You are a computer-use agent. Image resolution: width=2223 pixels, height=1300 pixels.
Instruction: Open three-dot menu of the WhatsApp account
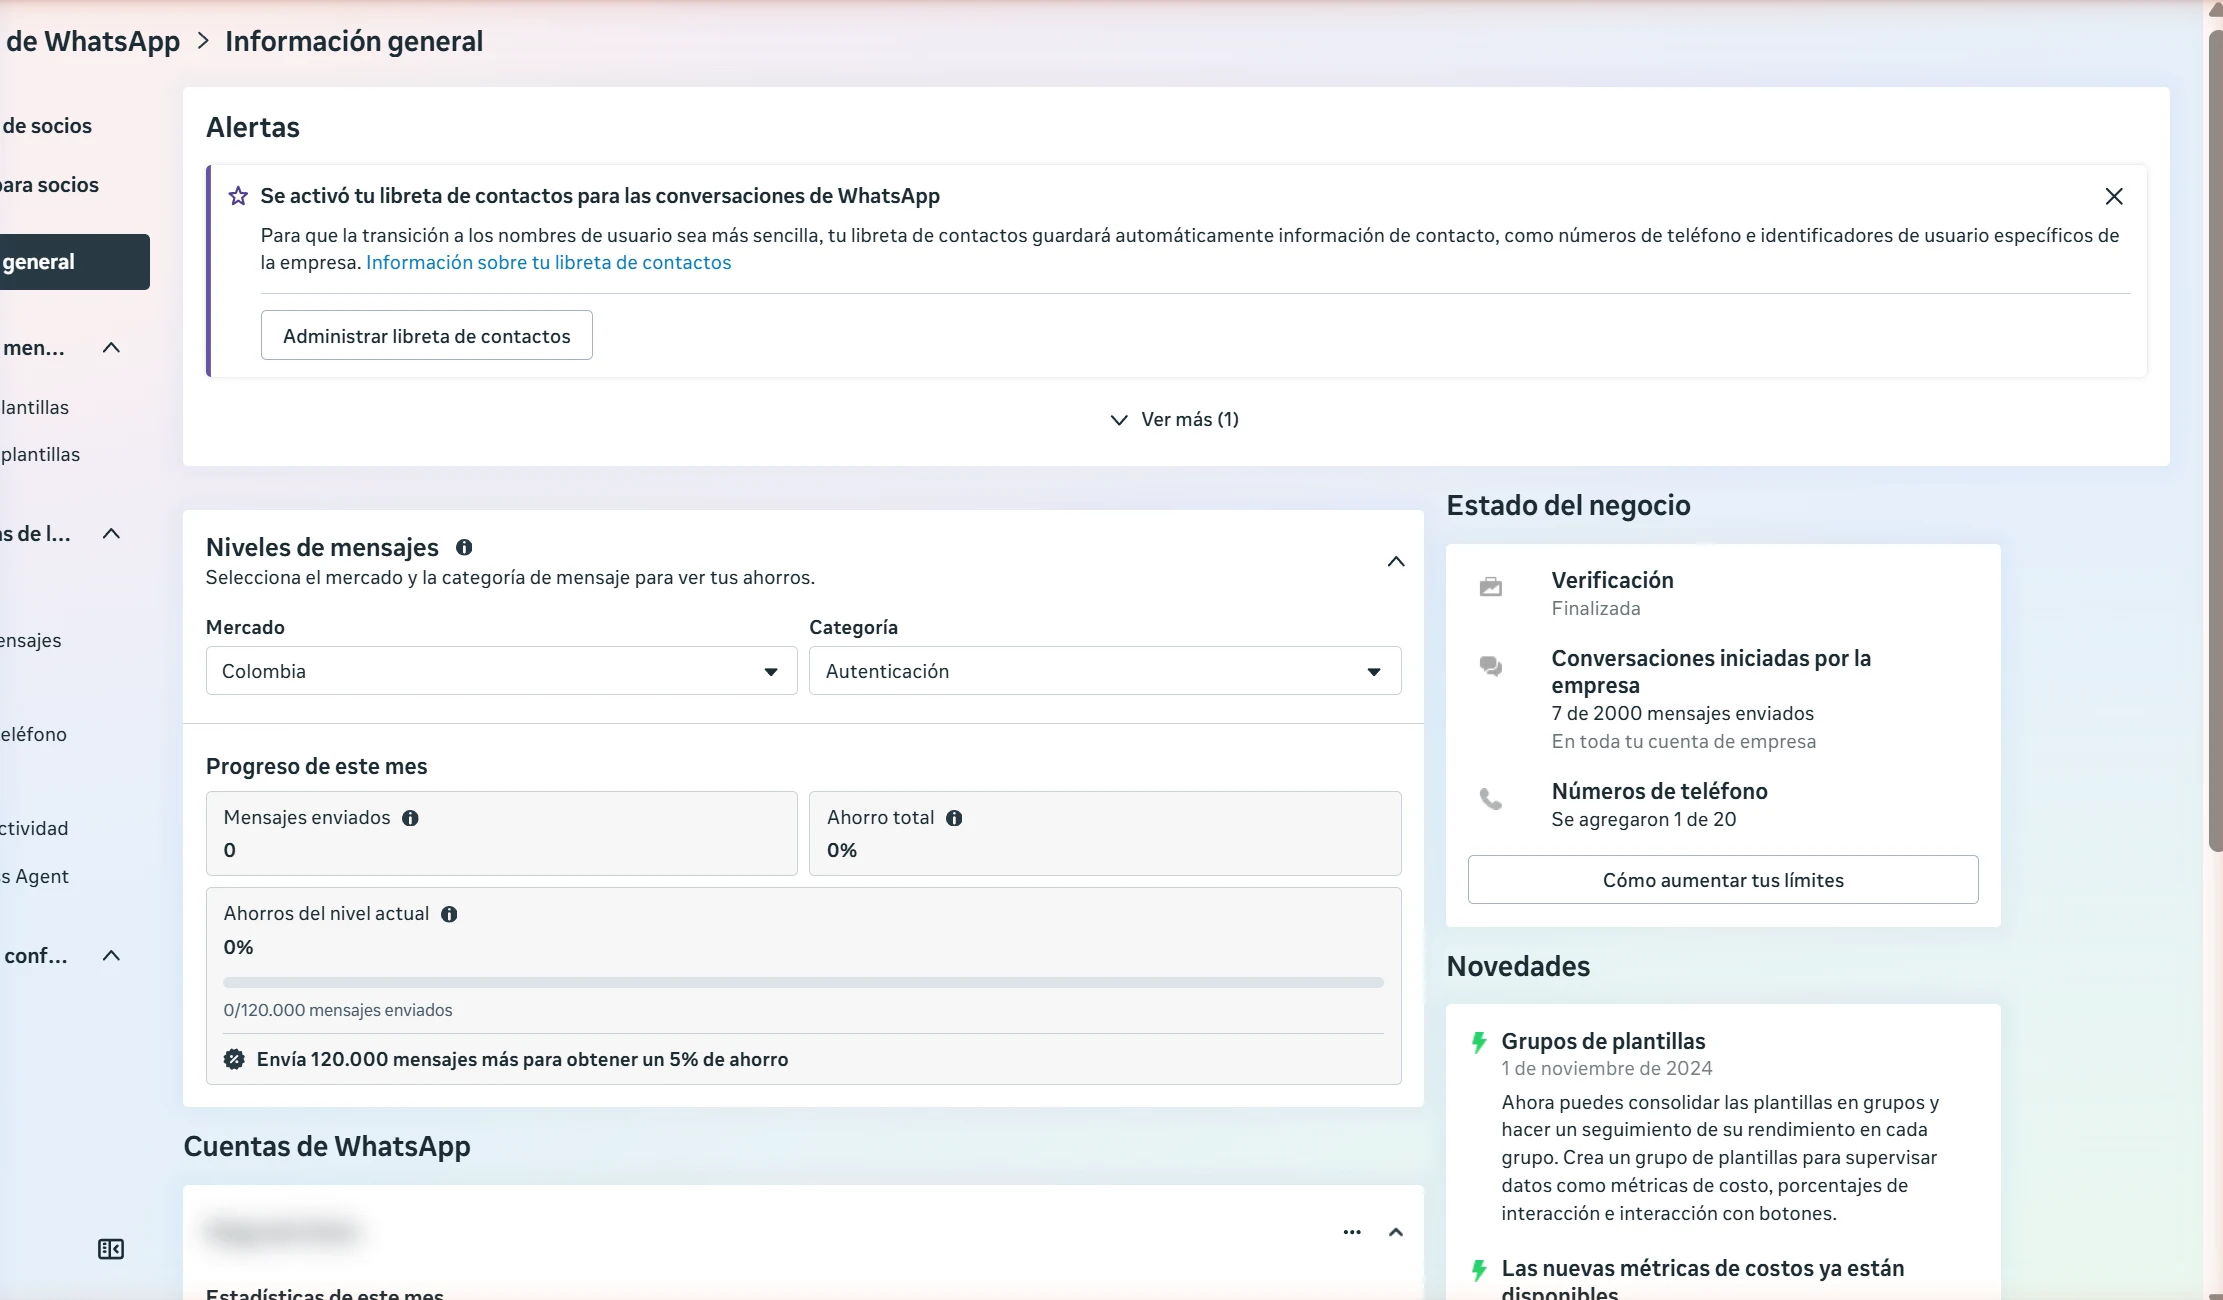tap(1352, 1232)
